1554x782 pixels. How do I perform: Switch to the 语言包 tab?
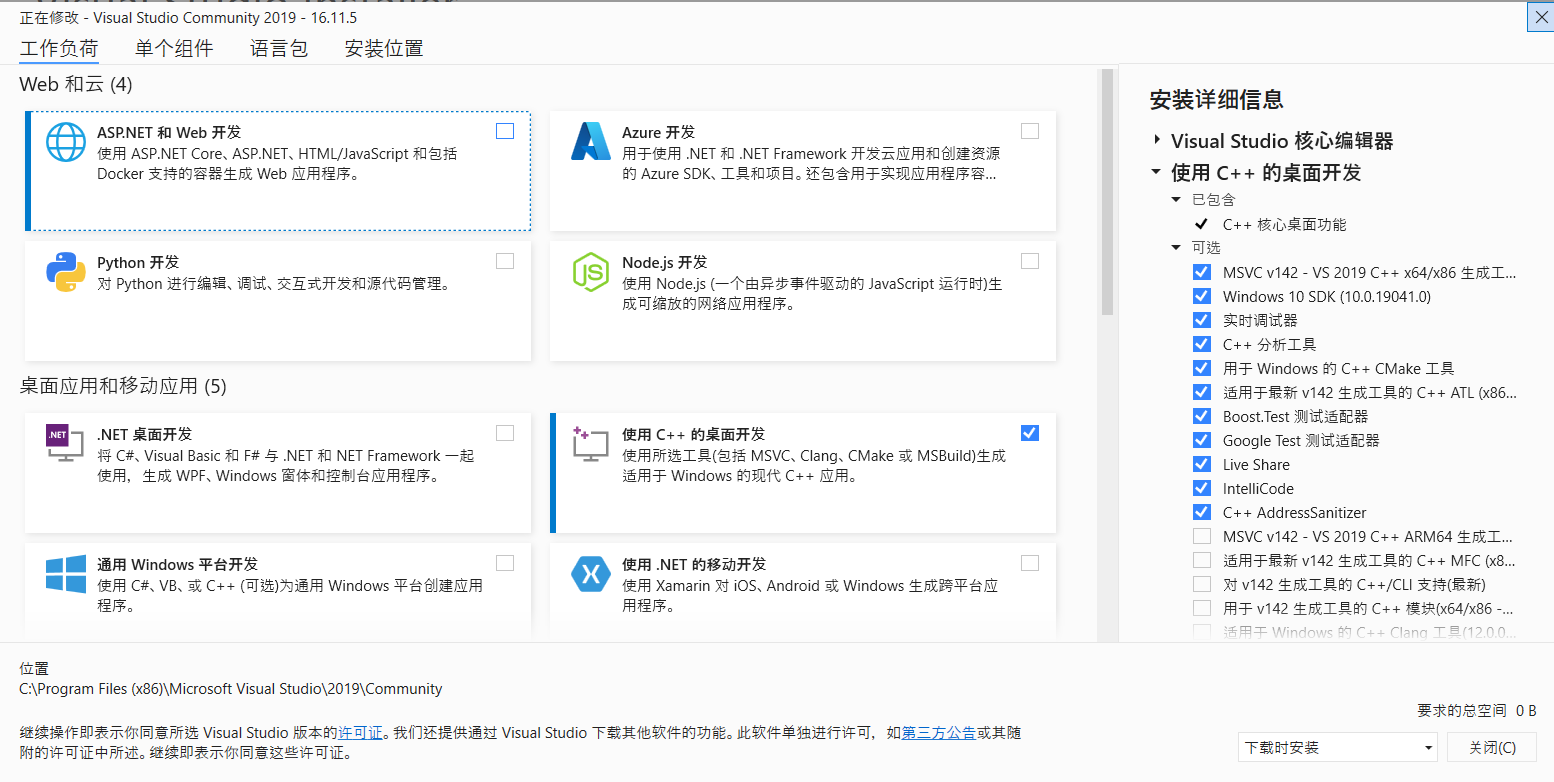point(279,48)
